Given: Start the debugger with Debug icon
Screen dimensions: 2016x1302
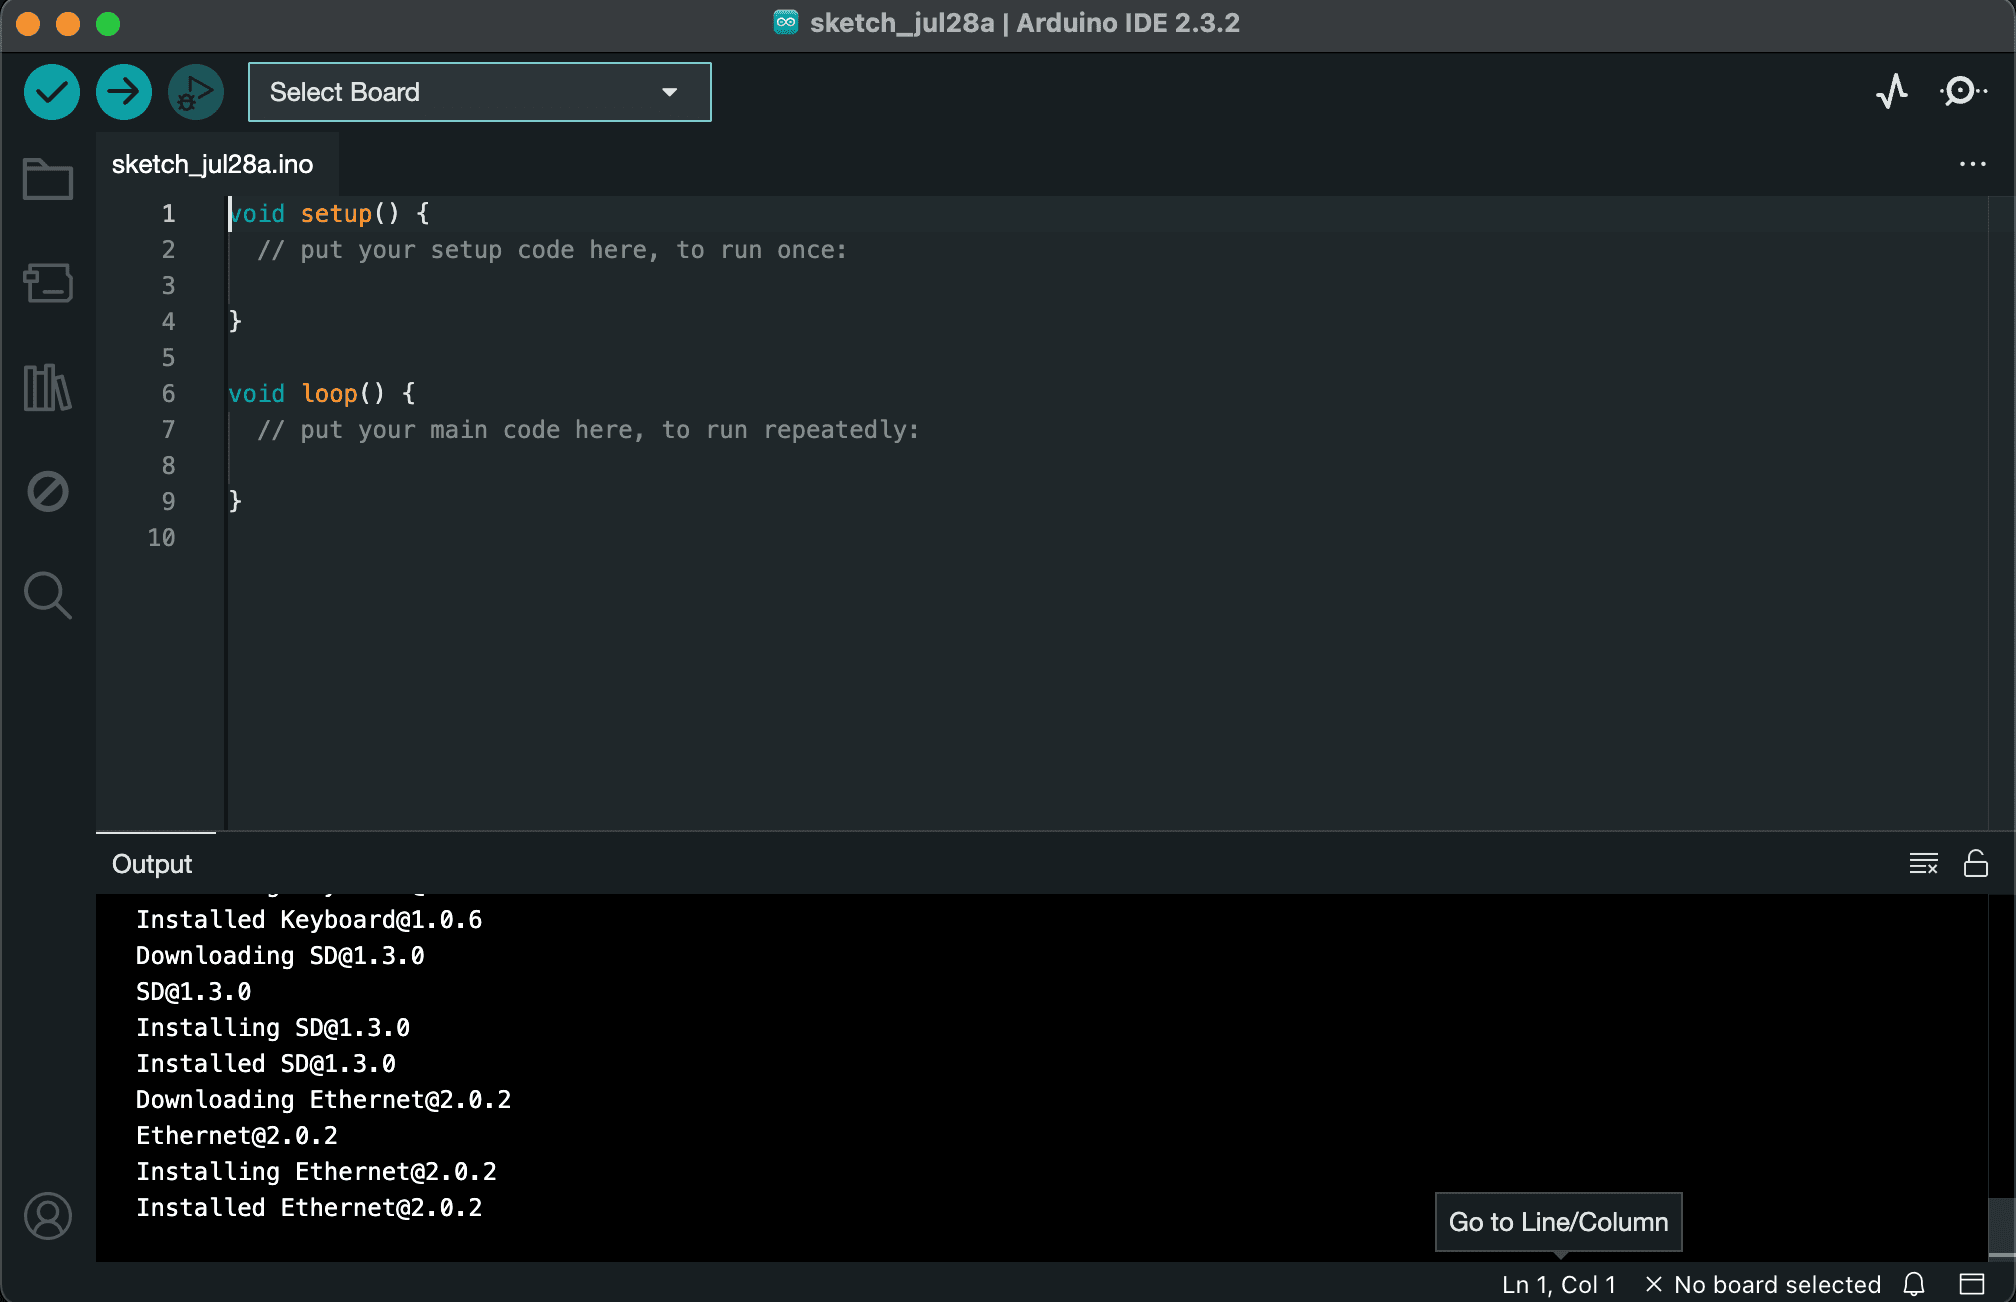Looking at the screenshot, I should pyautogui.click(x=196, y=92).
